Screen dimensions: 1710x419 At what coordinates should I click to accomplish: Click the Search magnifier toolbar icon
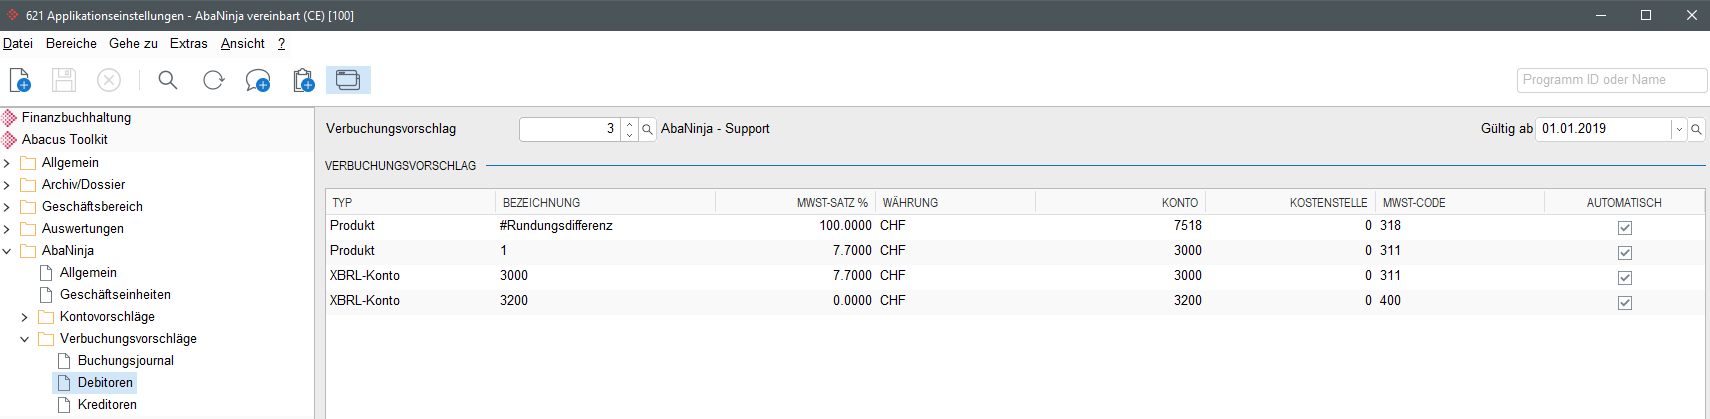coord(168,80)
